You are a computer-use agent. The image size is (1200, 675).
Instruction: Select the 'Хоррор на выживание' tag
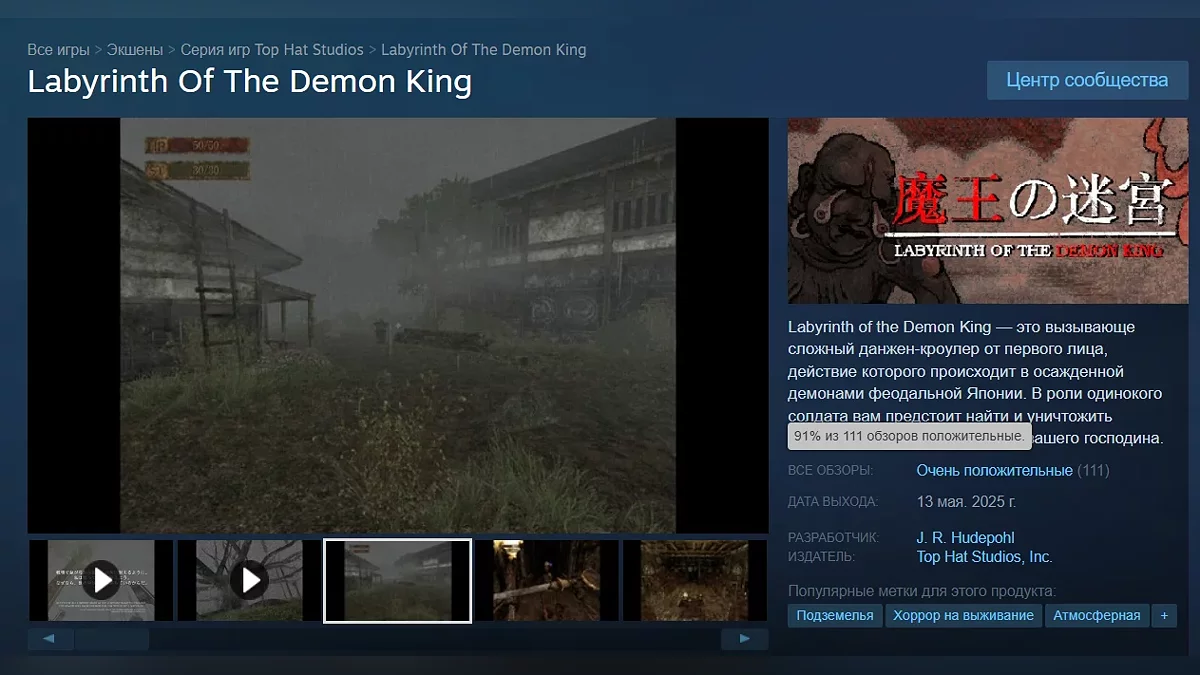pyautogui.click(x=963, y=616)
